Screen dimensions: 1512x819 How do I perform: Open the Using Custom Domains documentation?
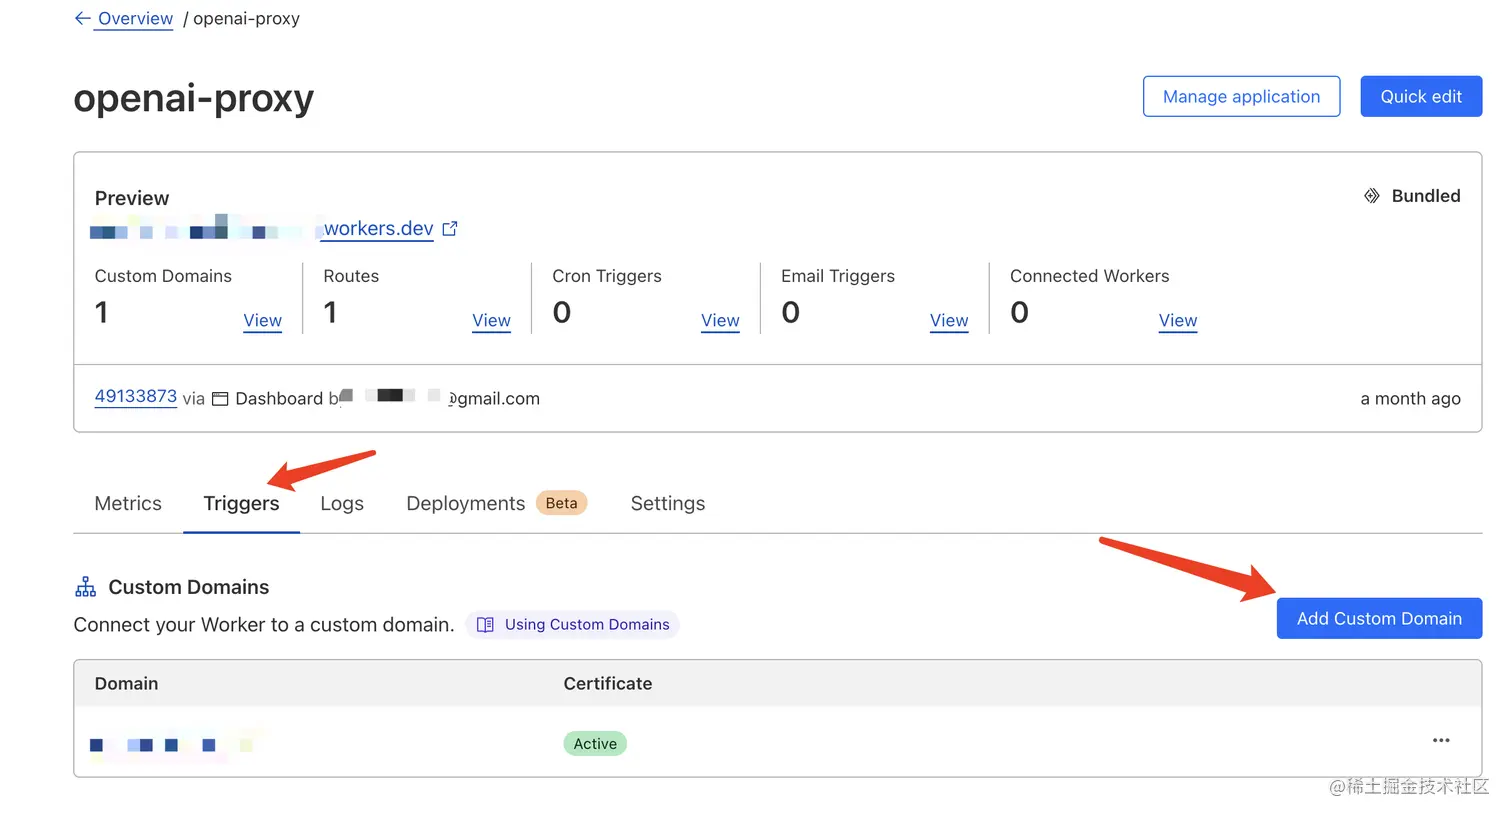pyautogui.click(x=587, y=624)
